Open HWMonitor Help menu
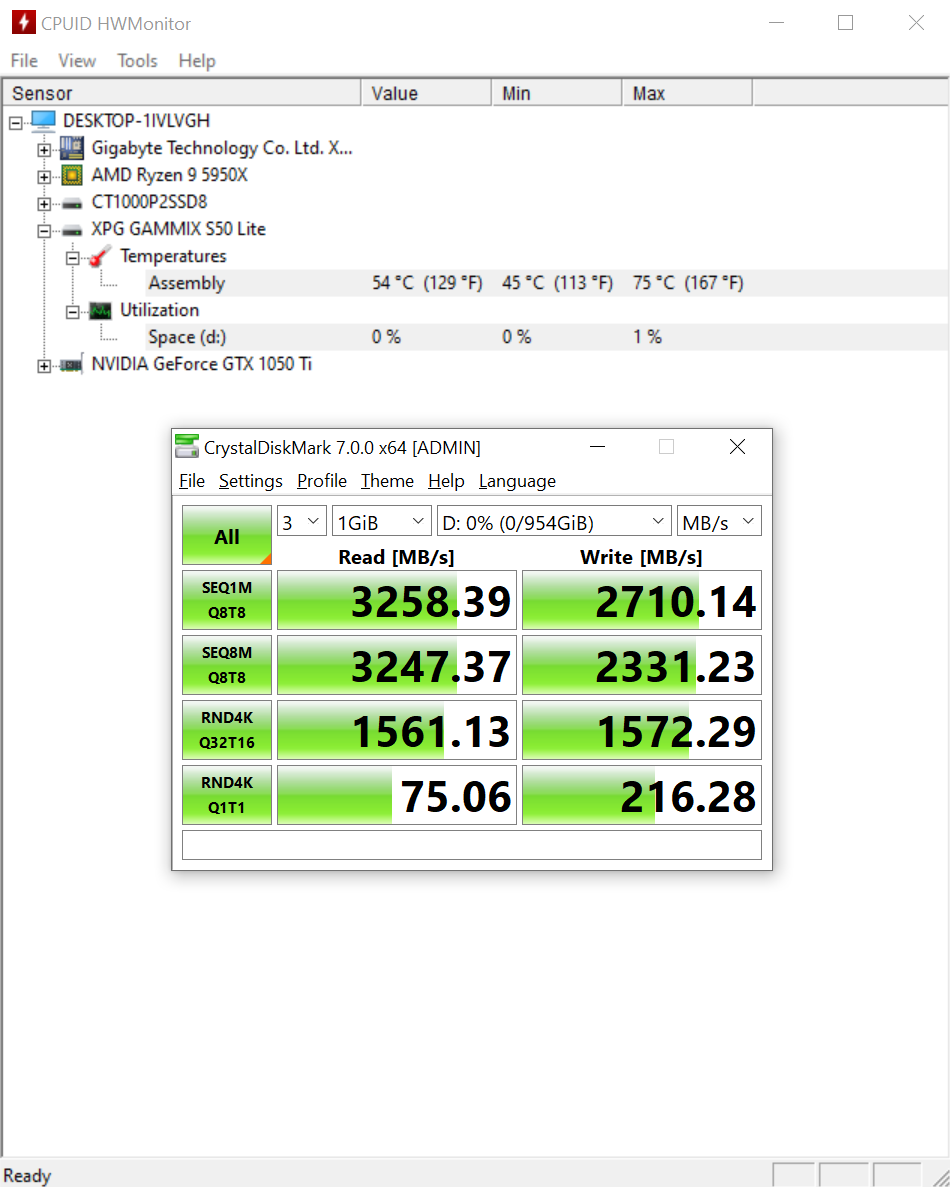This screenshot has width=950, height=1187. [197, 61]
